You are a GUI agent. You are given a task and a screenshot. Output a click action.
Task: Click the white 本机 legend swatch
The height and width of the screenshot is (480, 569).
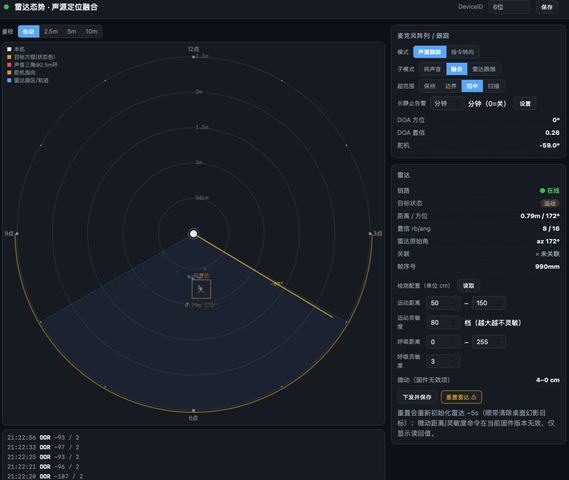point(9,49)
